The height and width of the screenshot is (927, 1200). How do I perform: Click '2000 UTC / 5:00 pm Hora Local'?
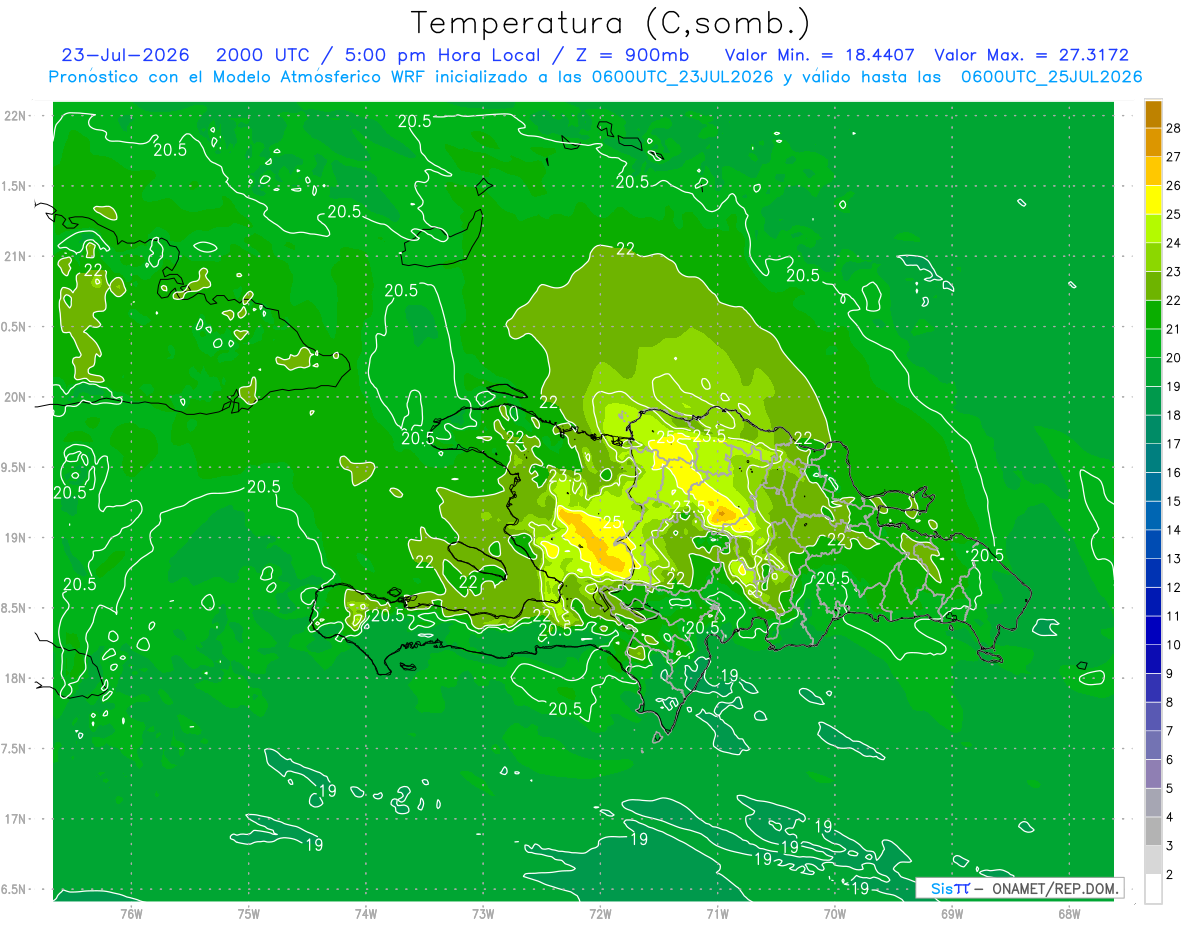click(381, 55)
